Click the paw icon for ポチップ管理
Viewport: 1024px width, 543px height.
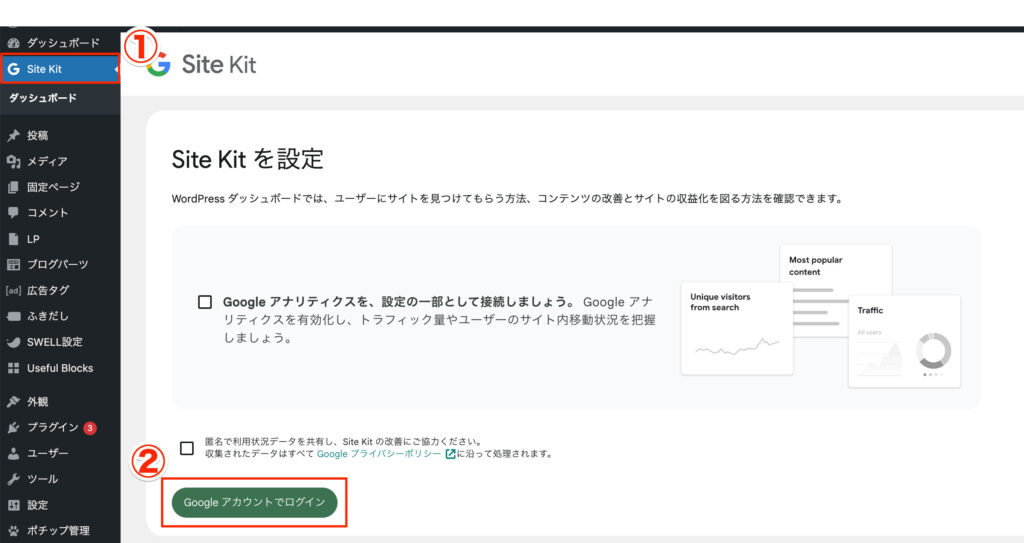13,531
